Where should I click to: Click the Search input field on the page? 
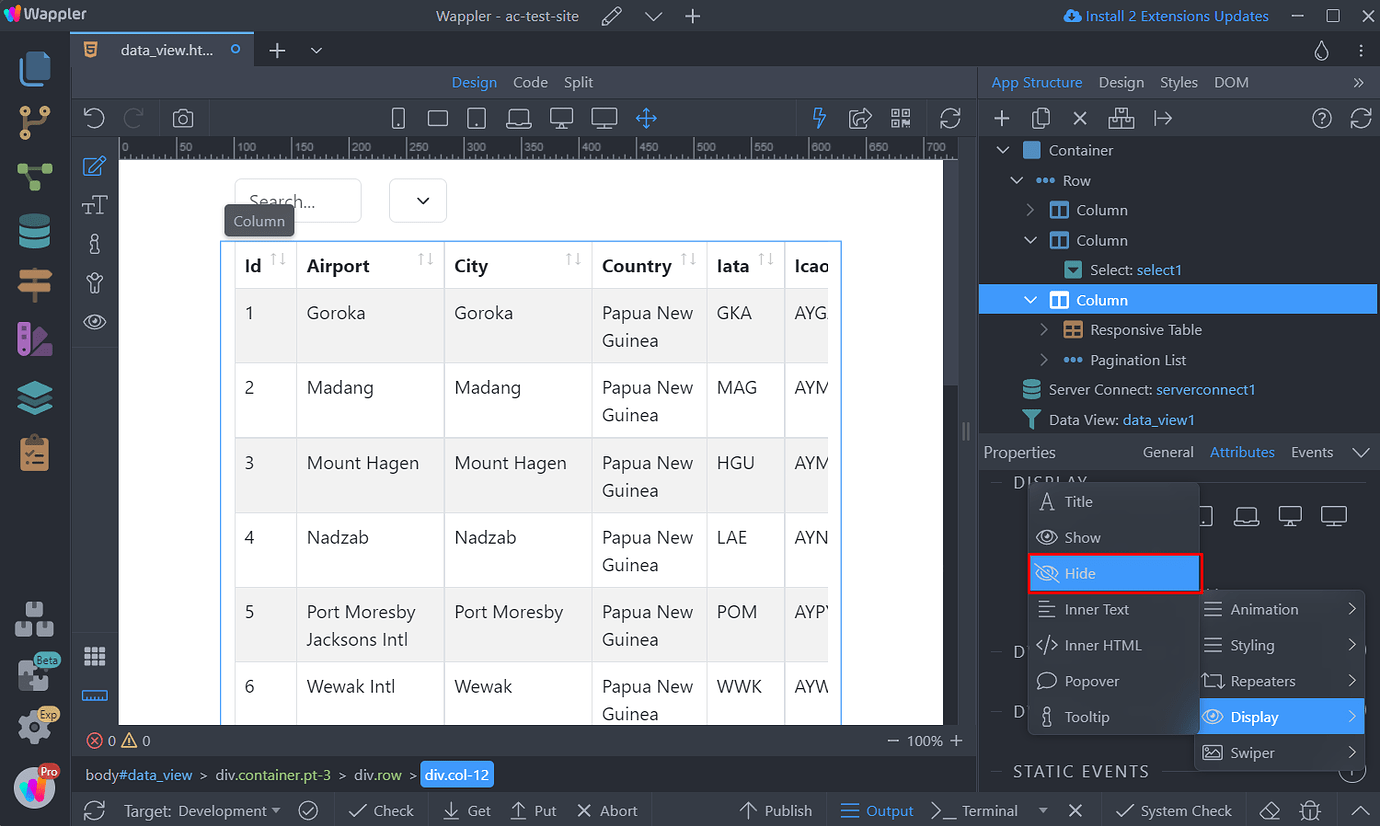(x=298, y=201)
